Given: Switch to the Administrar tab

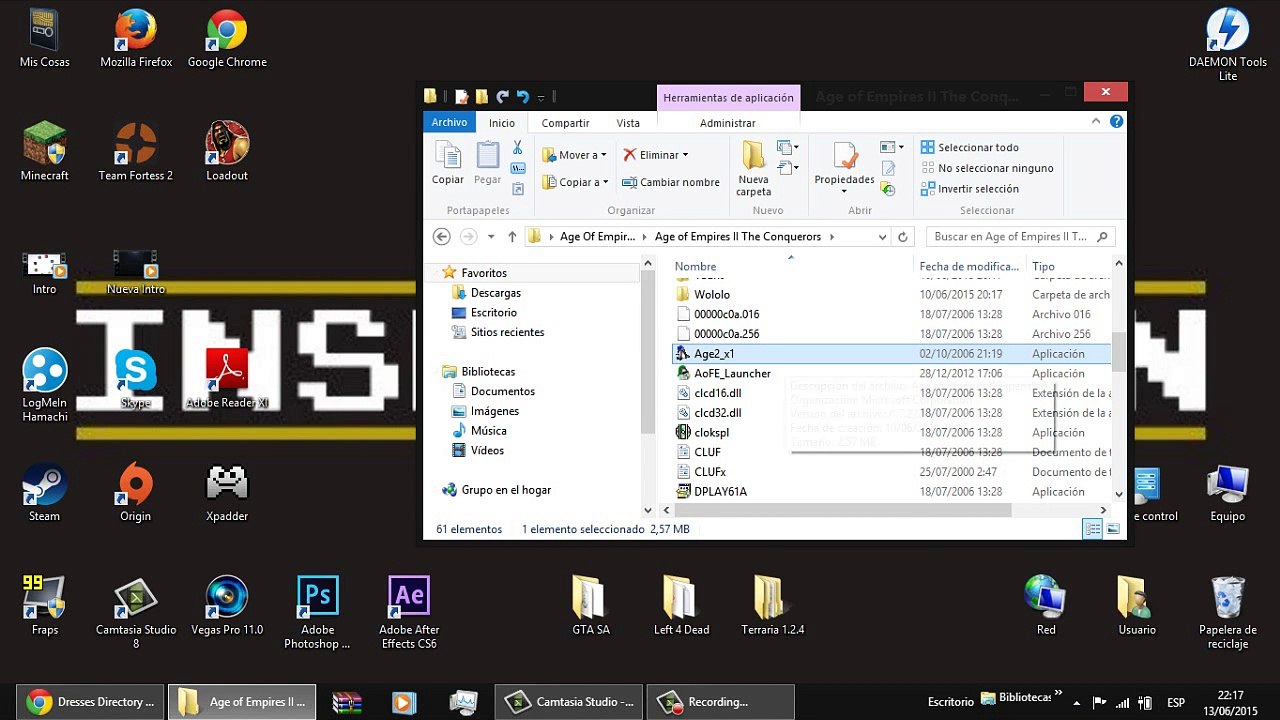Looking at the screenshot, I should [x=728, y=123].
